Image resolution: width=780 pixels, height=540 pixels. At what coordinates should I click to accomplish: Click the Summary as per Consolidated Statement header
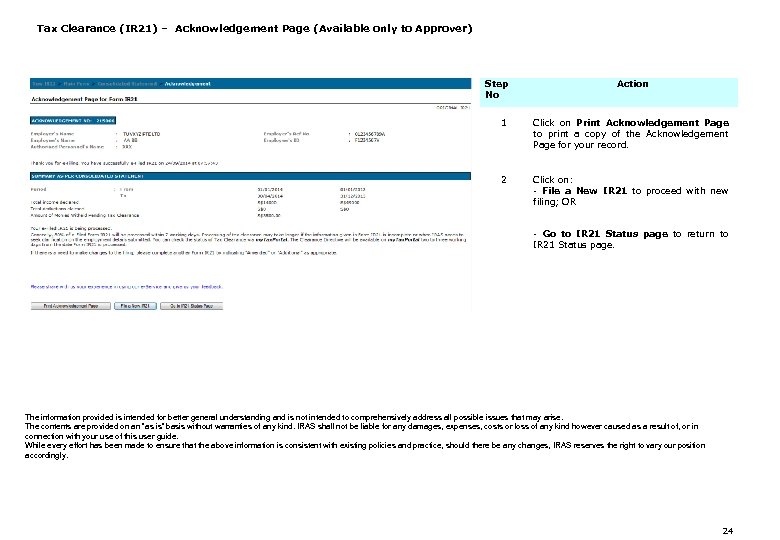250,176
